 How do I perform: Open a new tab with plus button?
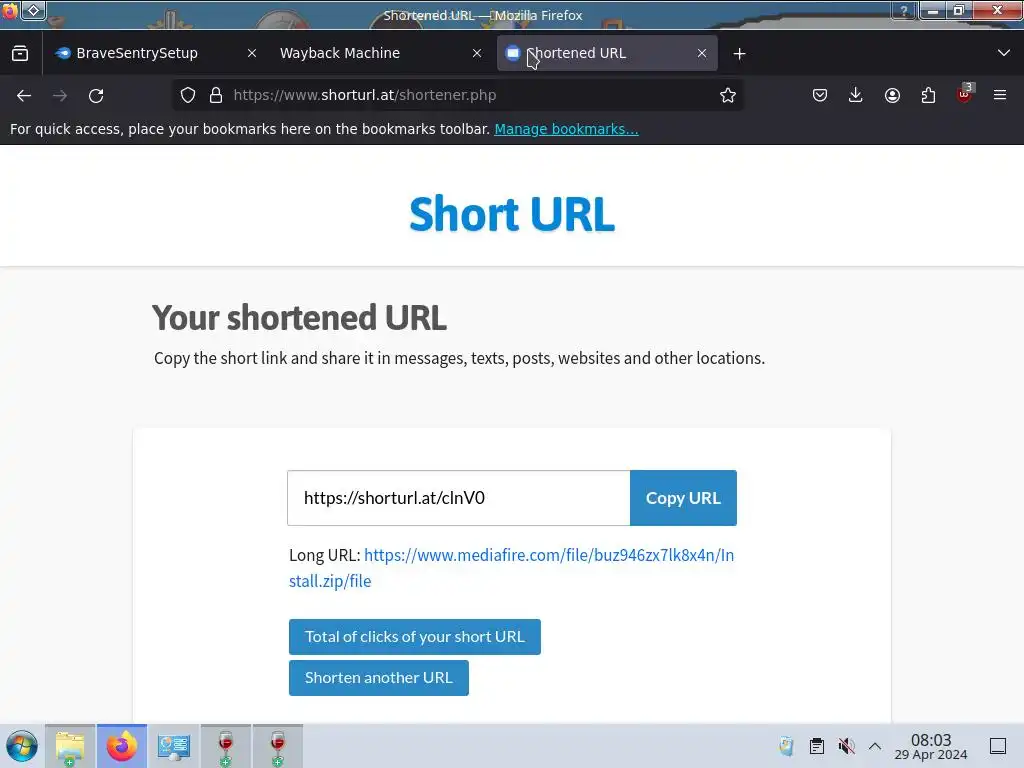tap(739, 54)
